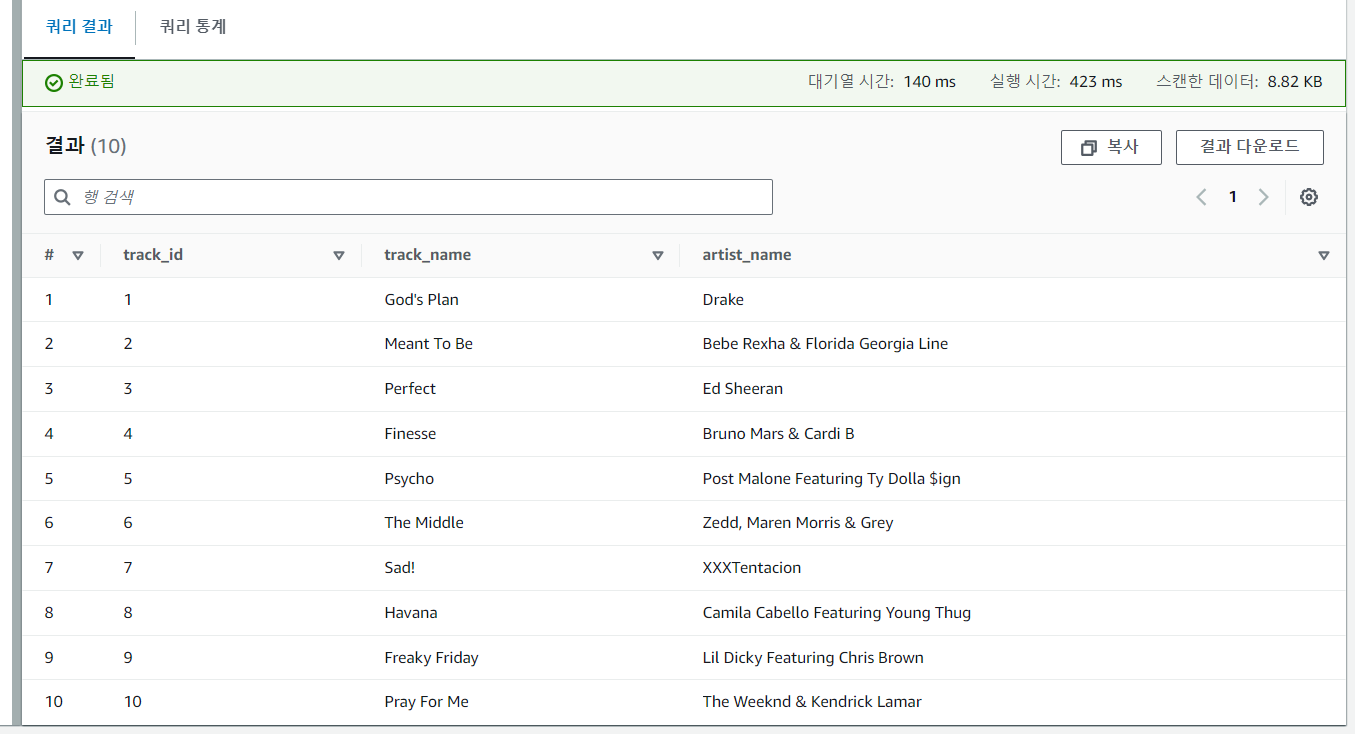Select The Middle track cell
The image size is (1355, 734).
pos(424,523)
